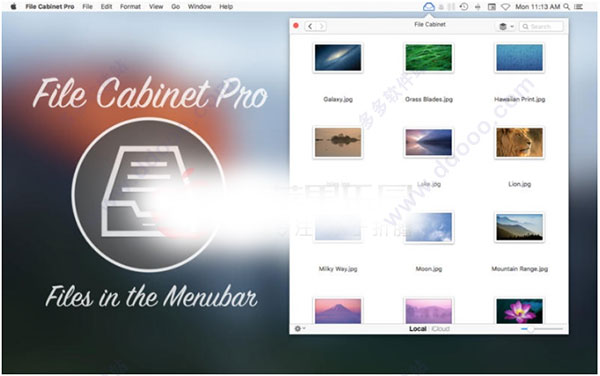This screenshot has width=600, height=376.
Task: Open the Help menu
Action: pos(226,7)
